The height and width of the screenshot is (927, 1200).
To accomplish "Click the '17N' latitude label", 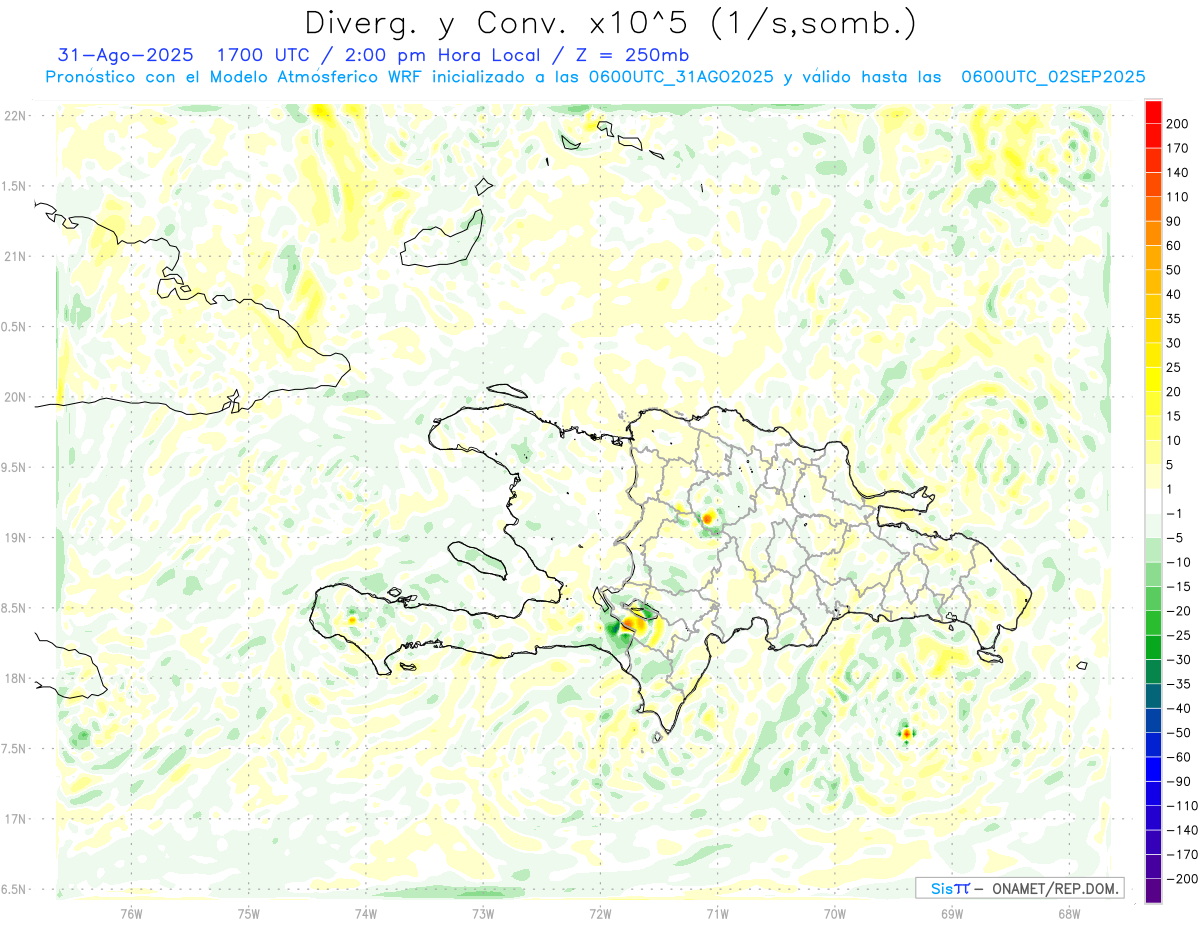I will point(14,819).
